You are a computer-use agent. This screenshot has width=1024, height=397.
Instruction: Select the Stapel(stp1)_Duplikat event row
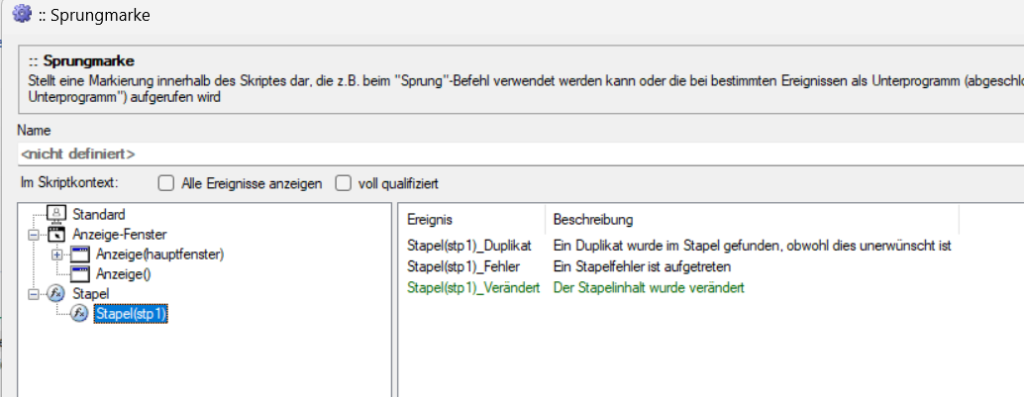tap(679, 246)
